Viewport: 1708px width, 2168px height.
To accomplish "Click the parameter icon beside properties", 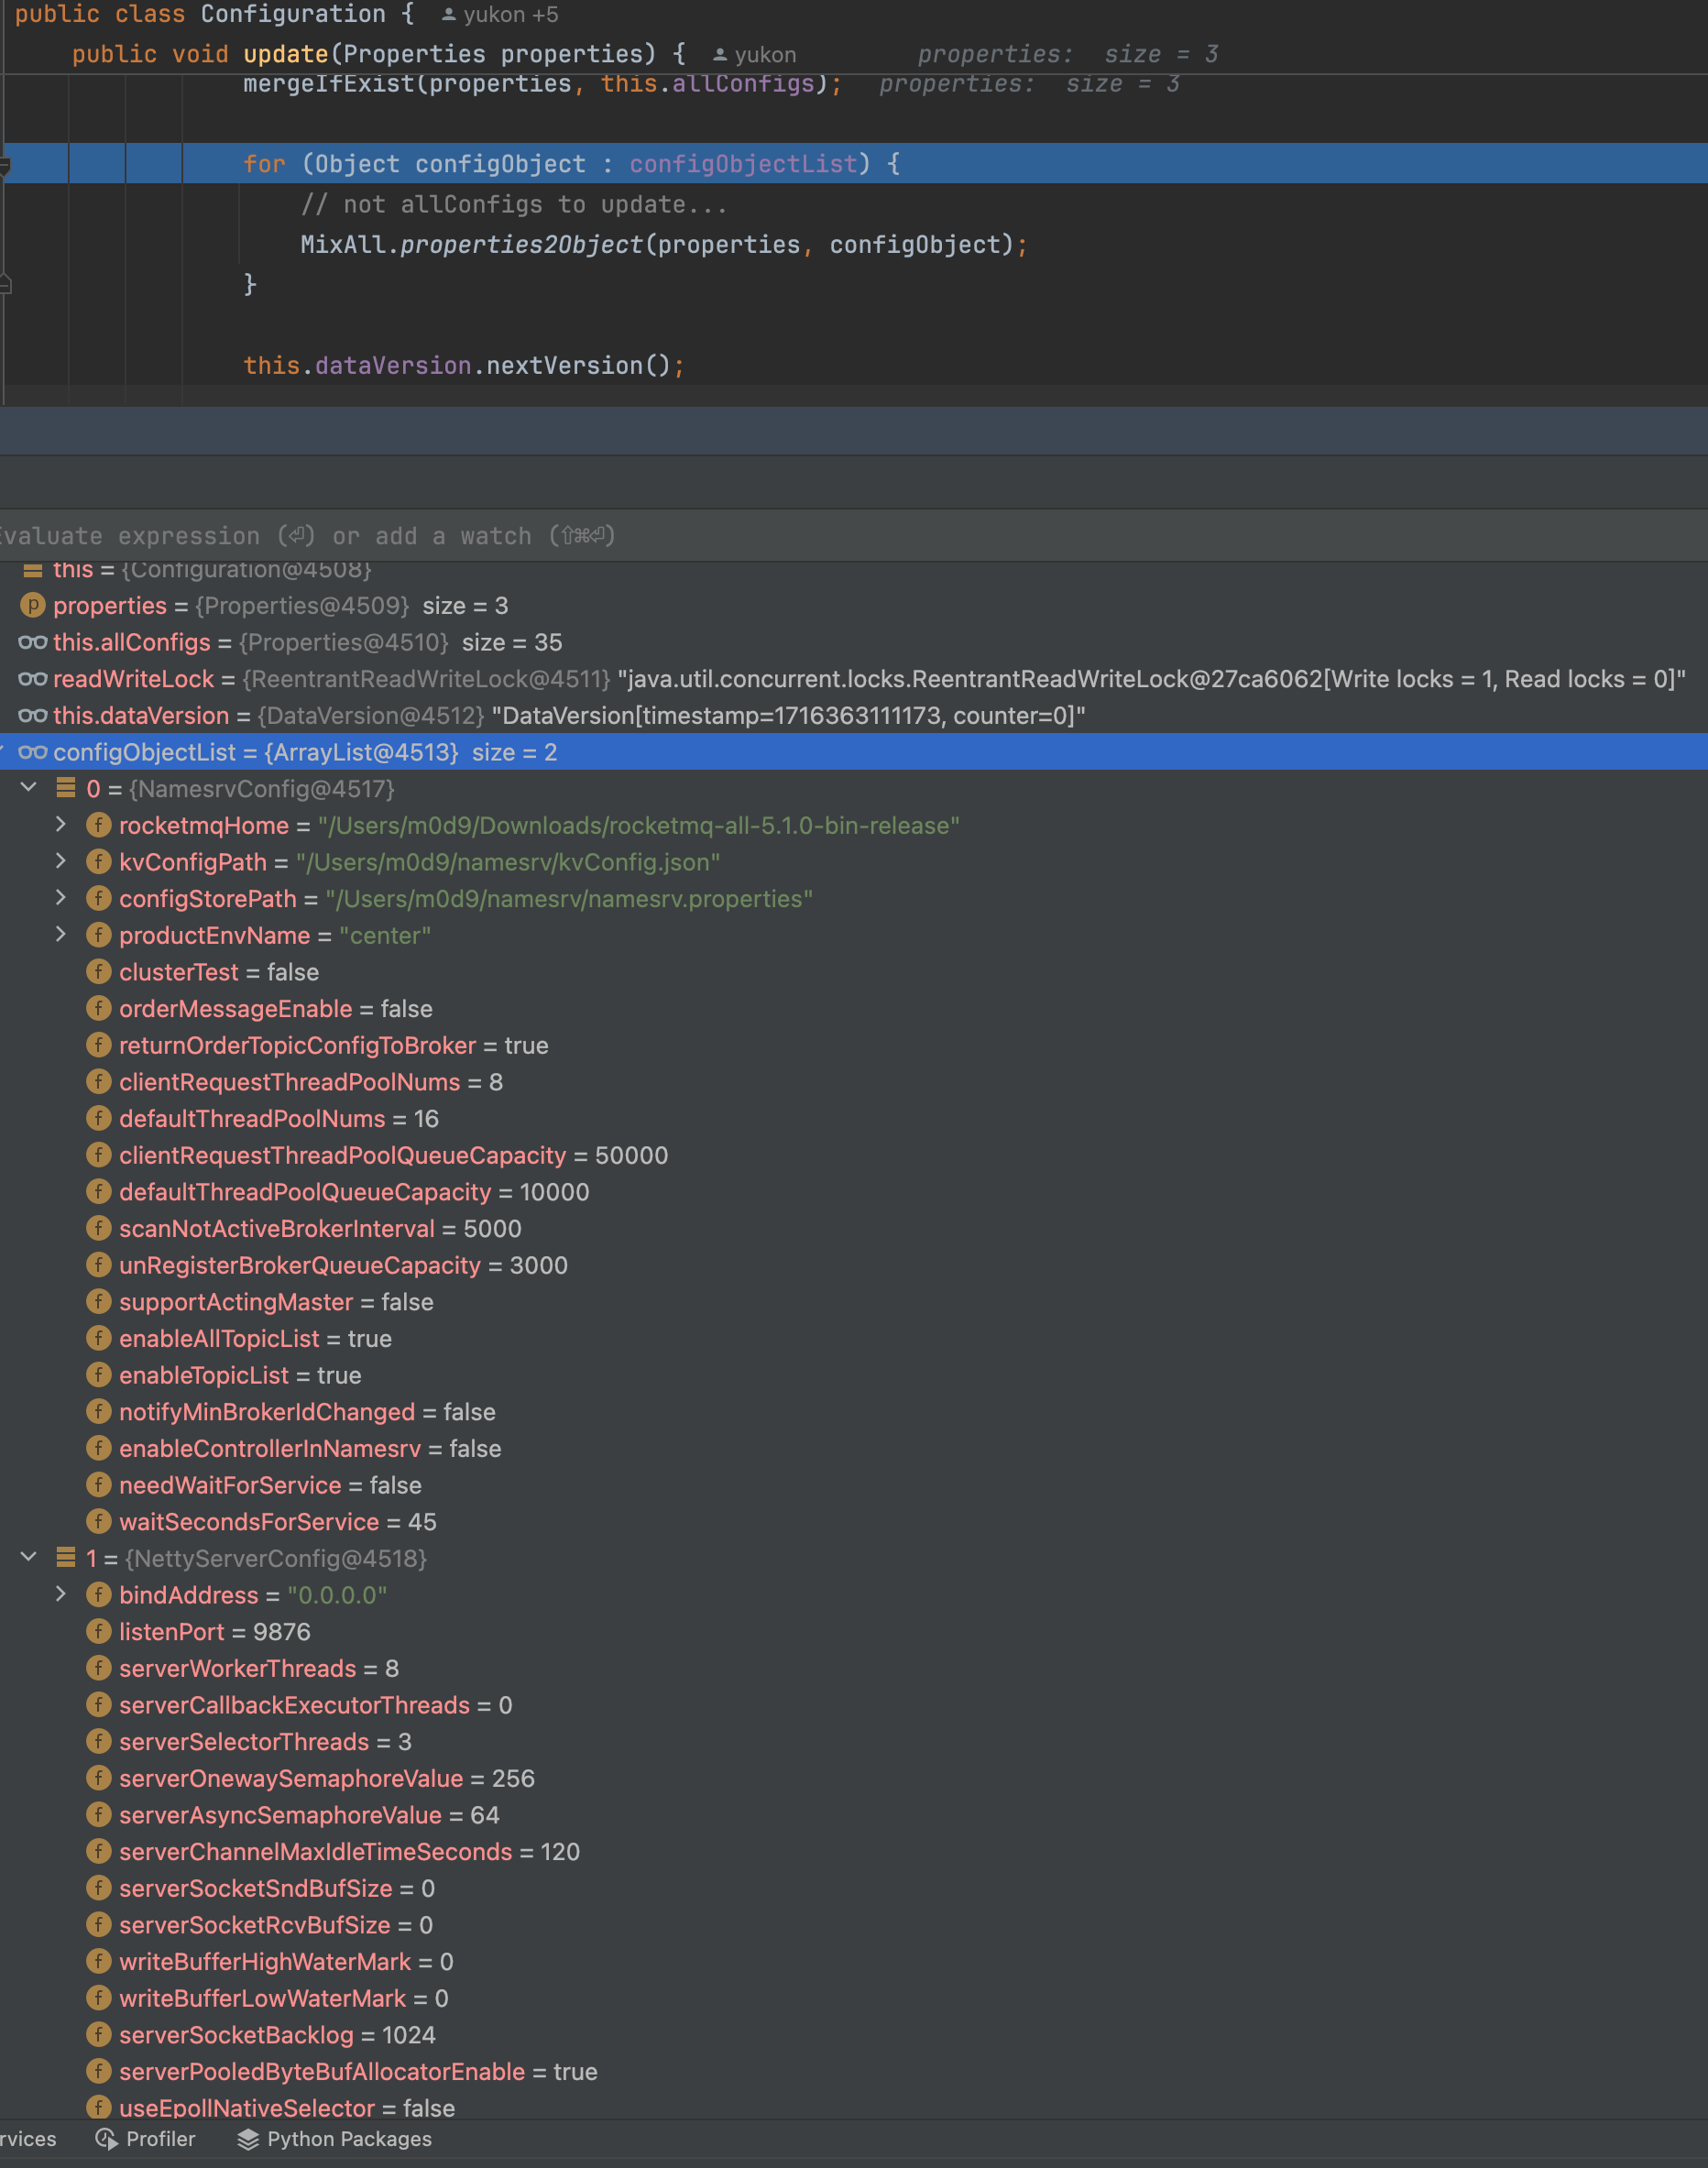I will coord(33,605).
